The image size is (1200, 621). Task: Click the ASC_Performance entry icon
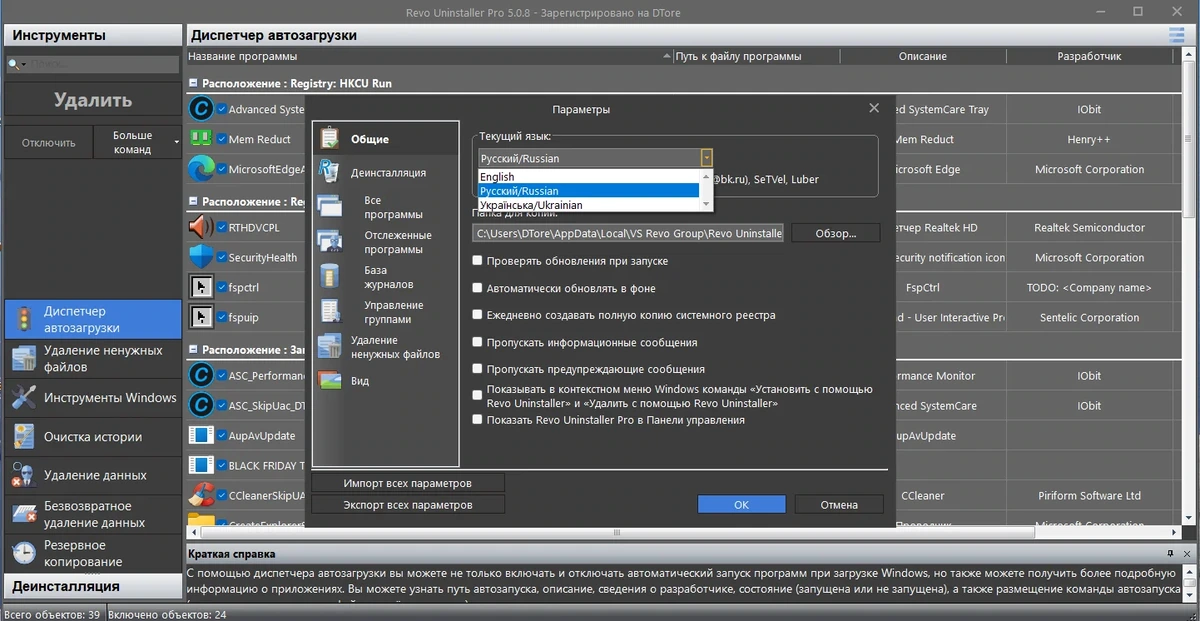tap(201, 376)
